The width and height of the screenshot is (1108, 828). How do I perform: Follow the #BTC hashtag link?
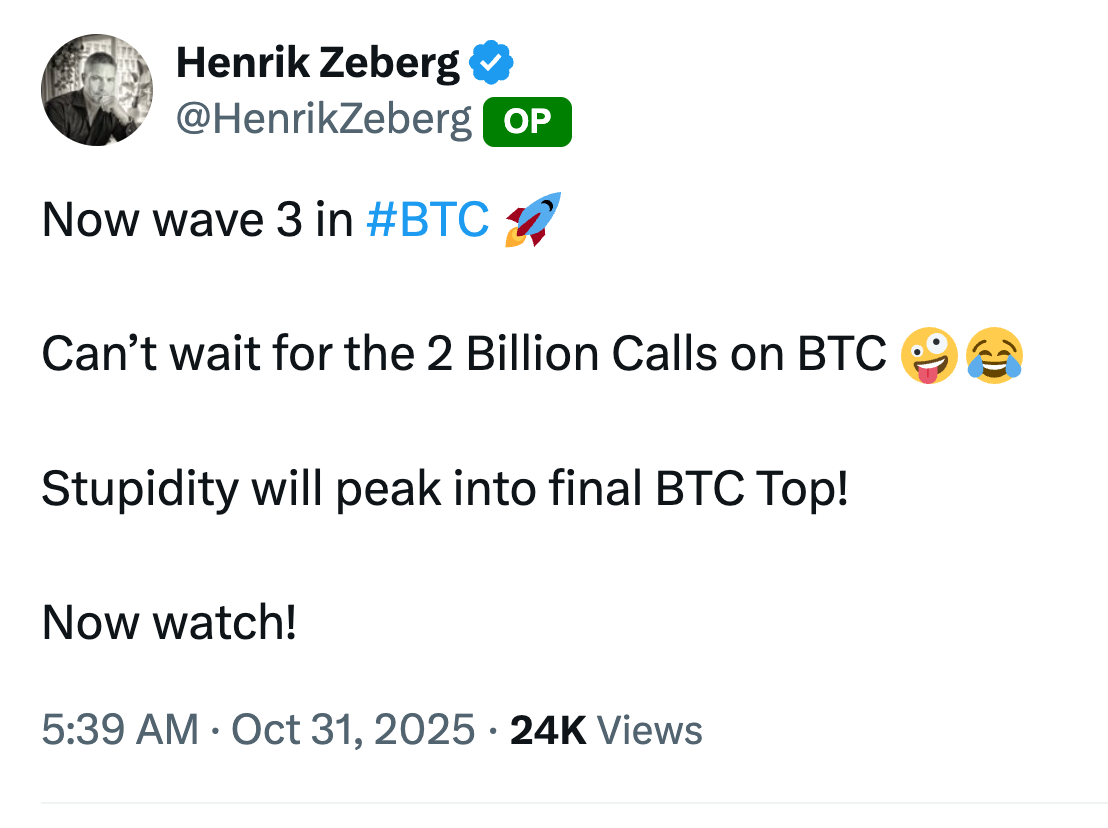(428, 220)
